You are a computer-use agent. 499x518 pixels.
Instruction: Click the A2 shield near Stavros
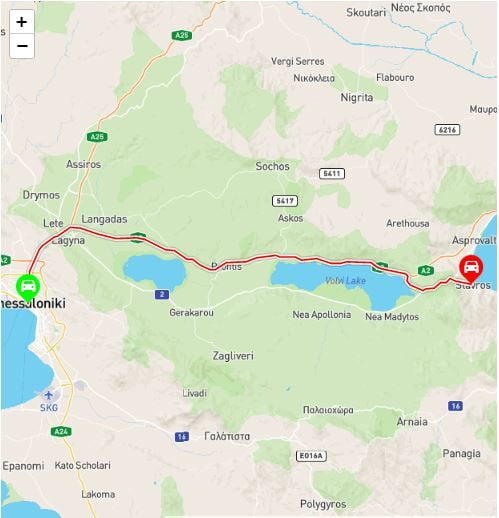425,270
